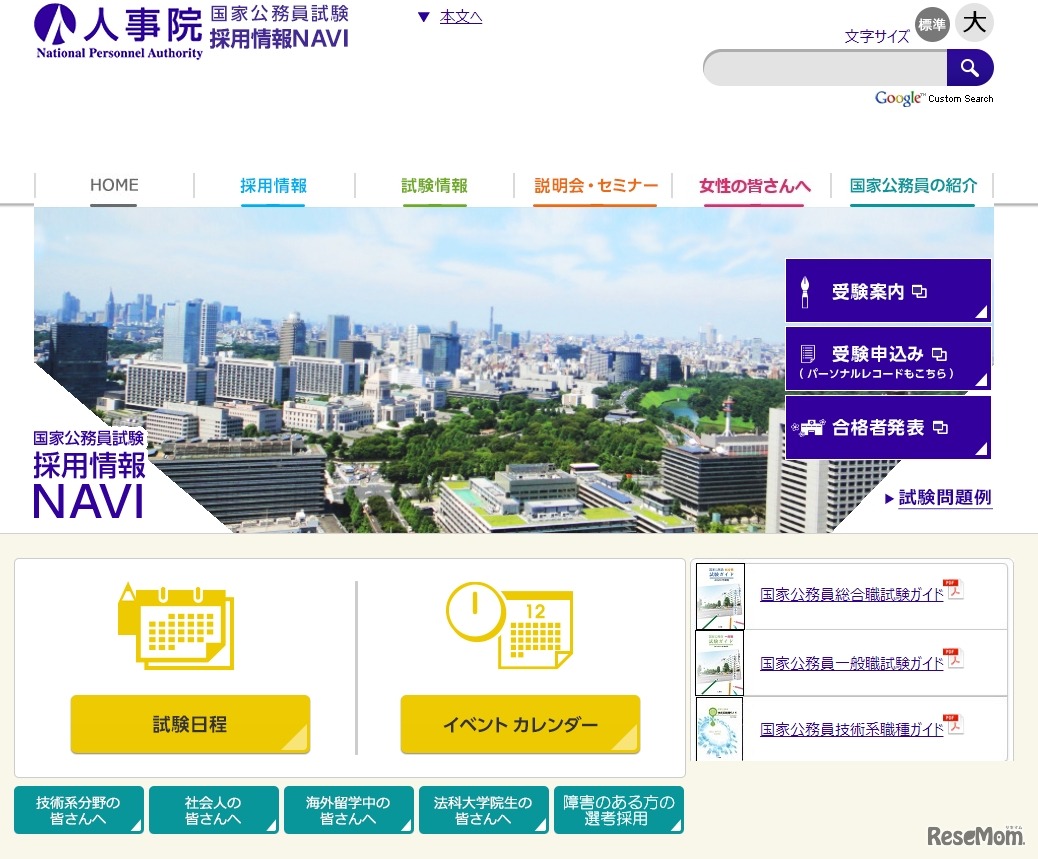Open the 採用情報 navigation tab
This screenshot has height=859, width=1038.
click(x=273, y=186)
